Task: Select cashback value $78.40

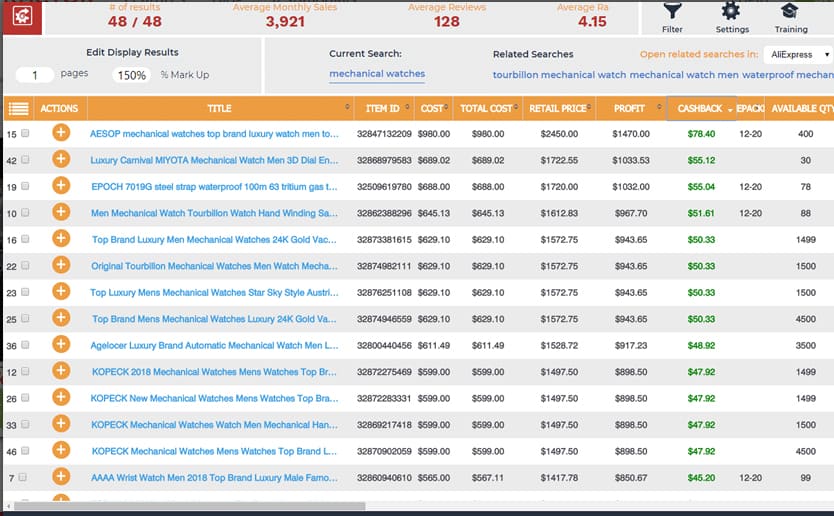Action: tap(701, 134)
